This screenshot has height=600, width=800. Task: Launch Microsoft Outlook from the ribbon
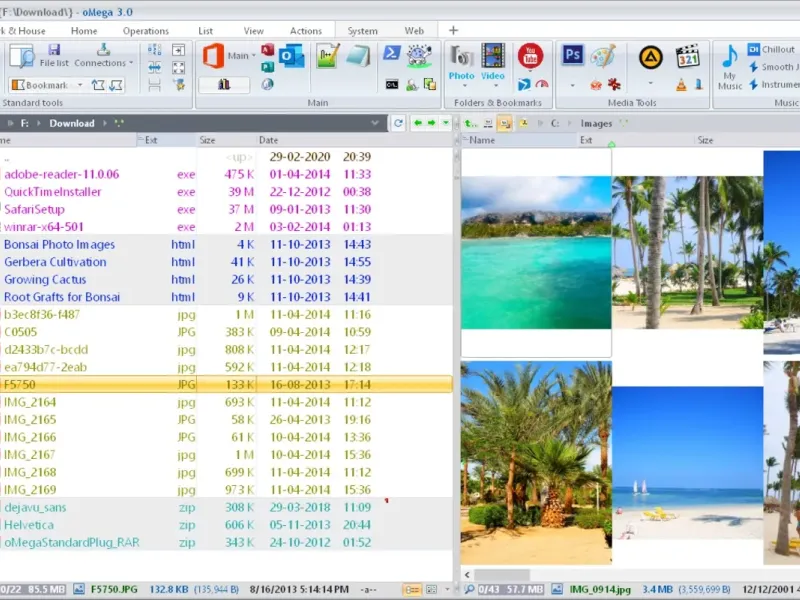tap(291, 56)
